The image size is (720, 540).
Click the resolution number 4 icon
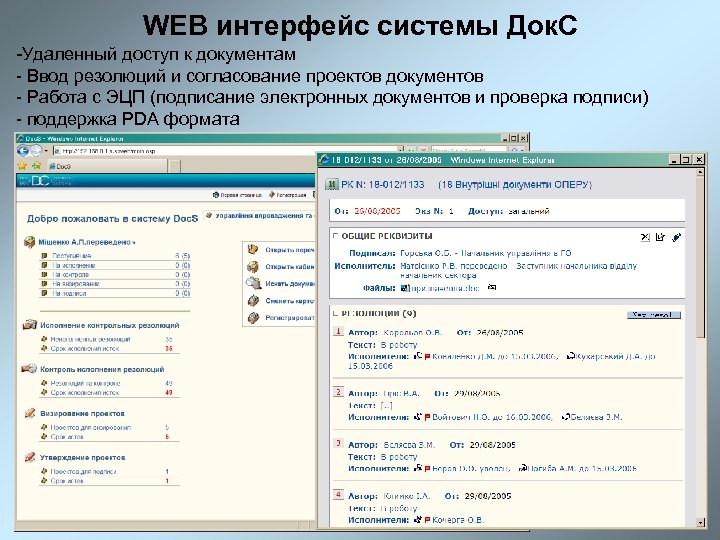(338, 495)
